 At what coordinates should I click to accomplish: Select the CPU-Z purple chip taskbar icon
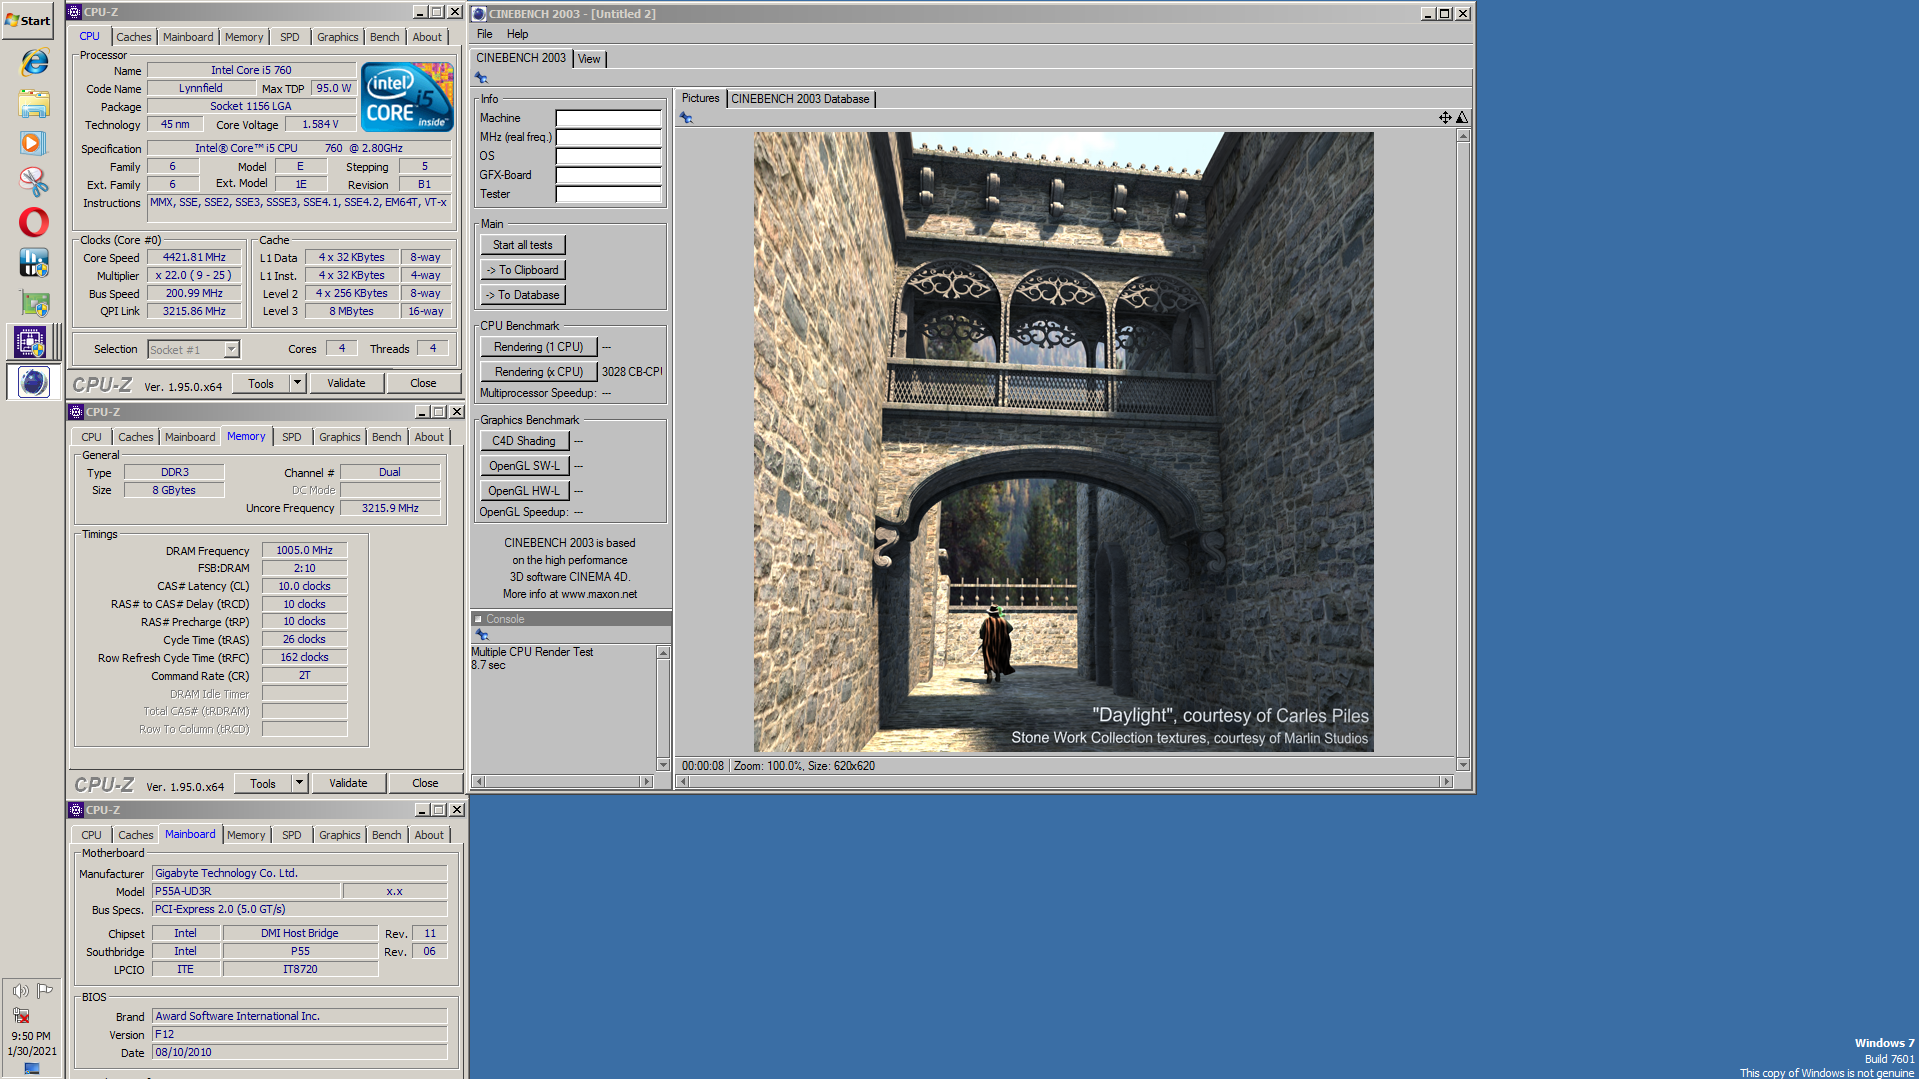31,342
